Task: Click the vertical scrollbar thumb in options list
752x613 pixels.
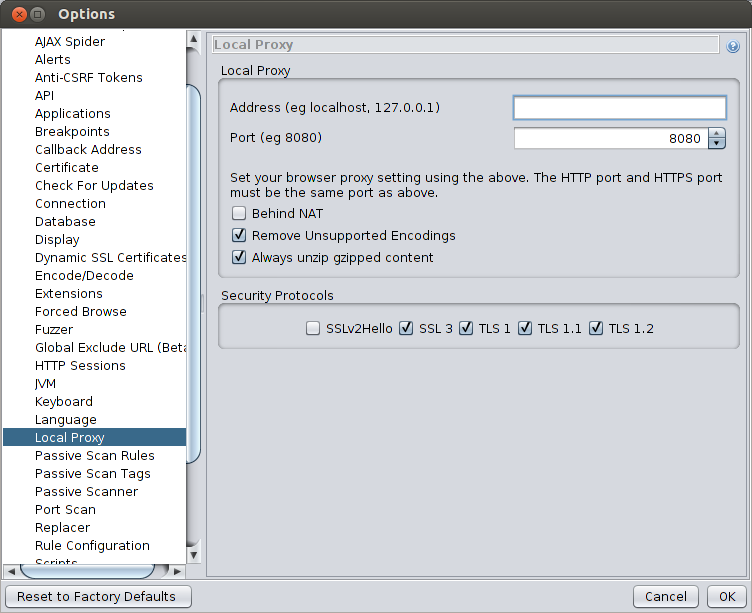Action: click(x=193, y=273)
